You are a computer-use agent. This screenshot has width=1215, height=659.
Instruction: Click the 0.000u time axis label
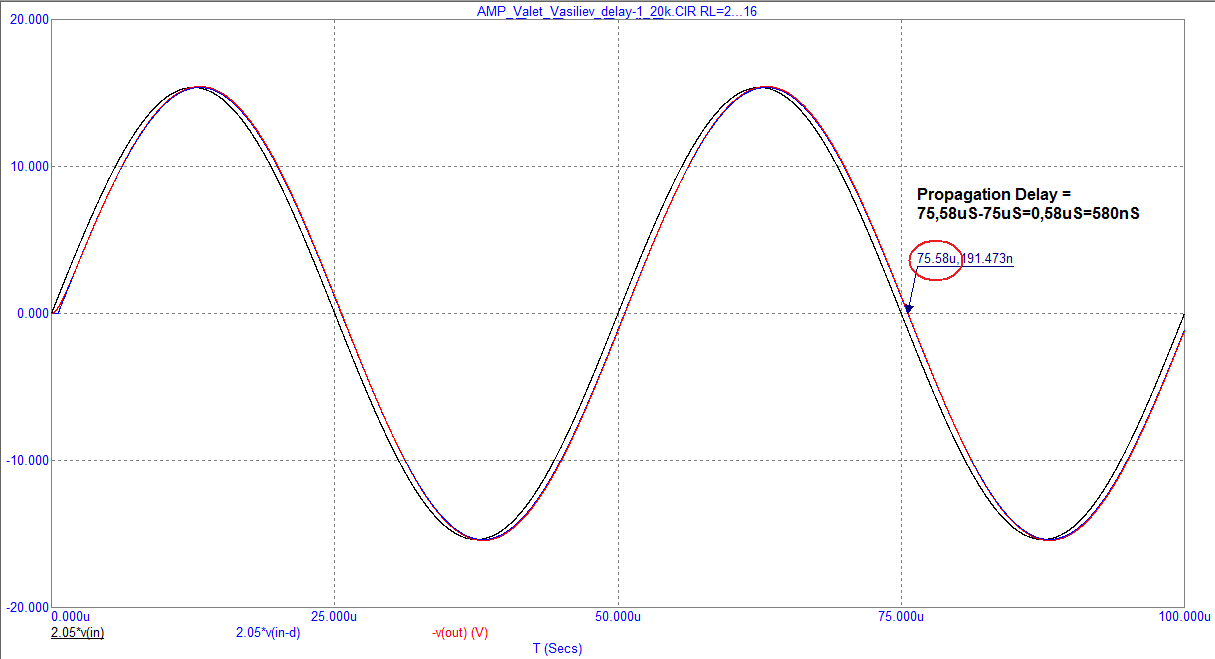point(70,619)
